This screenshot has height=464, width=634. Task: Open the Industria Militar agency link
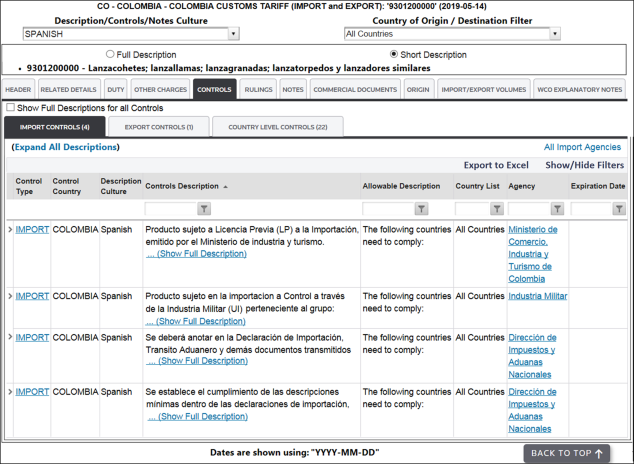tap(538, 296)
